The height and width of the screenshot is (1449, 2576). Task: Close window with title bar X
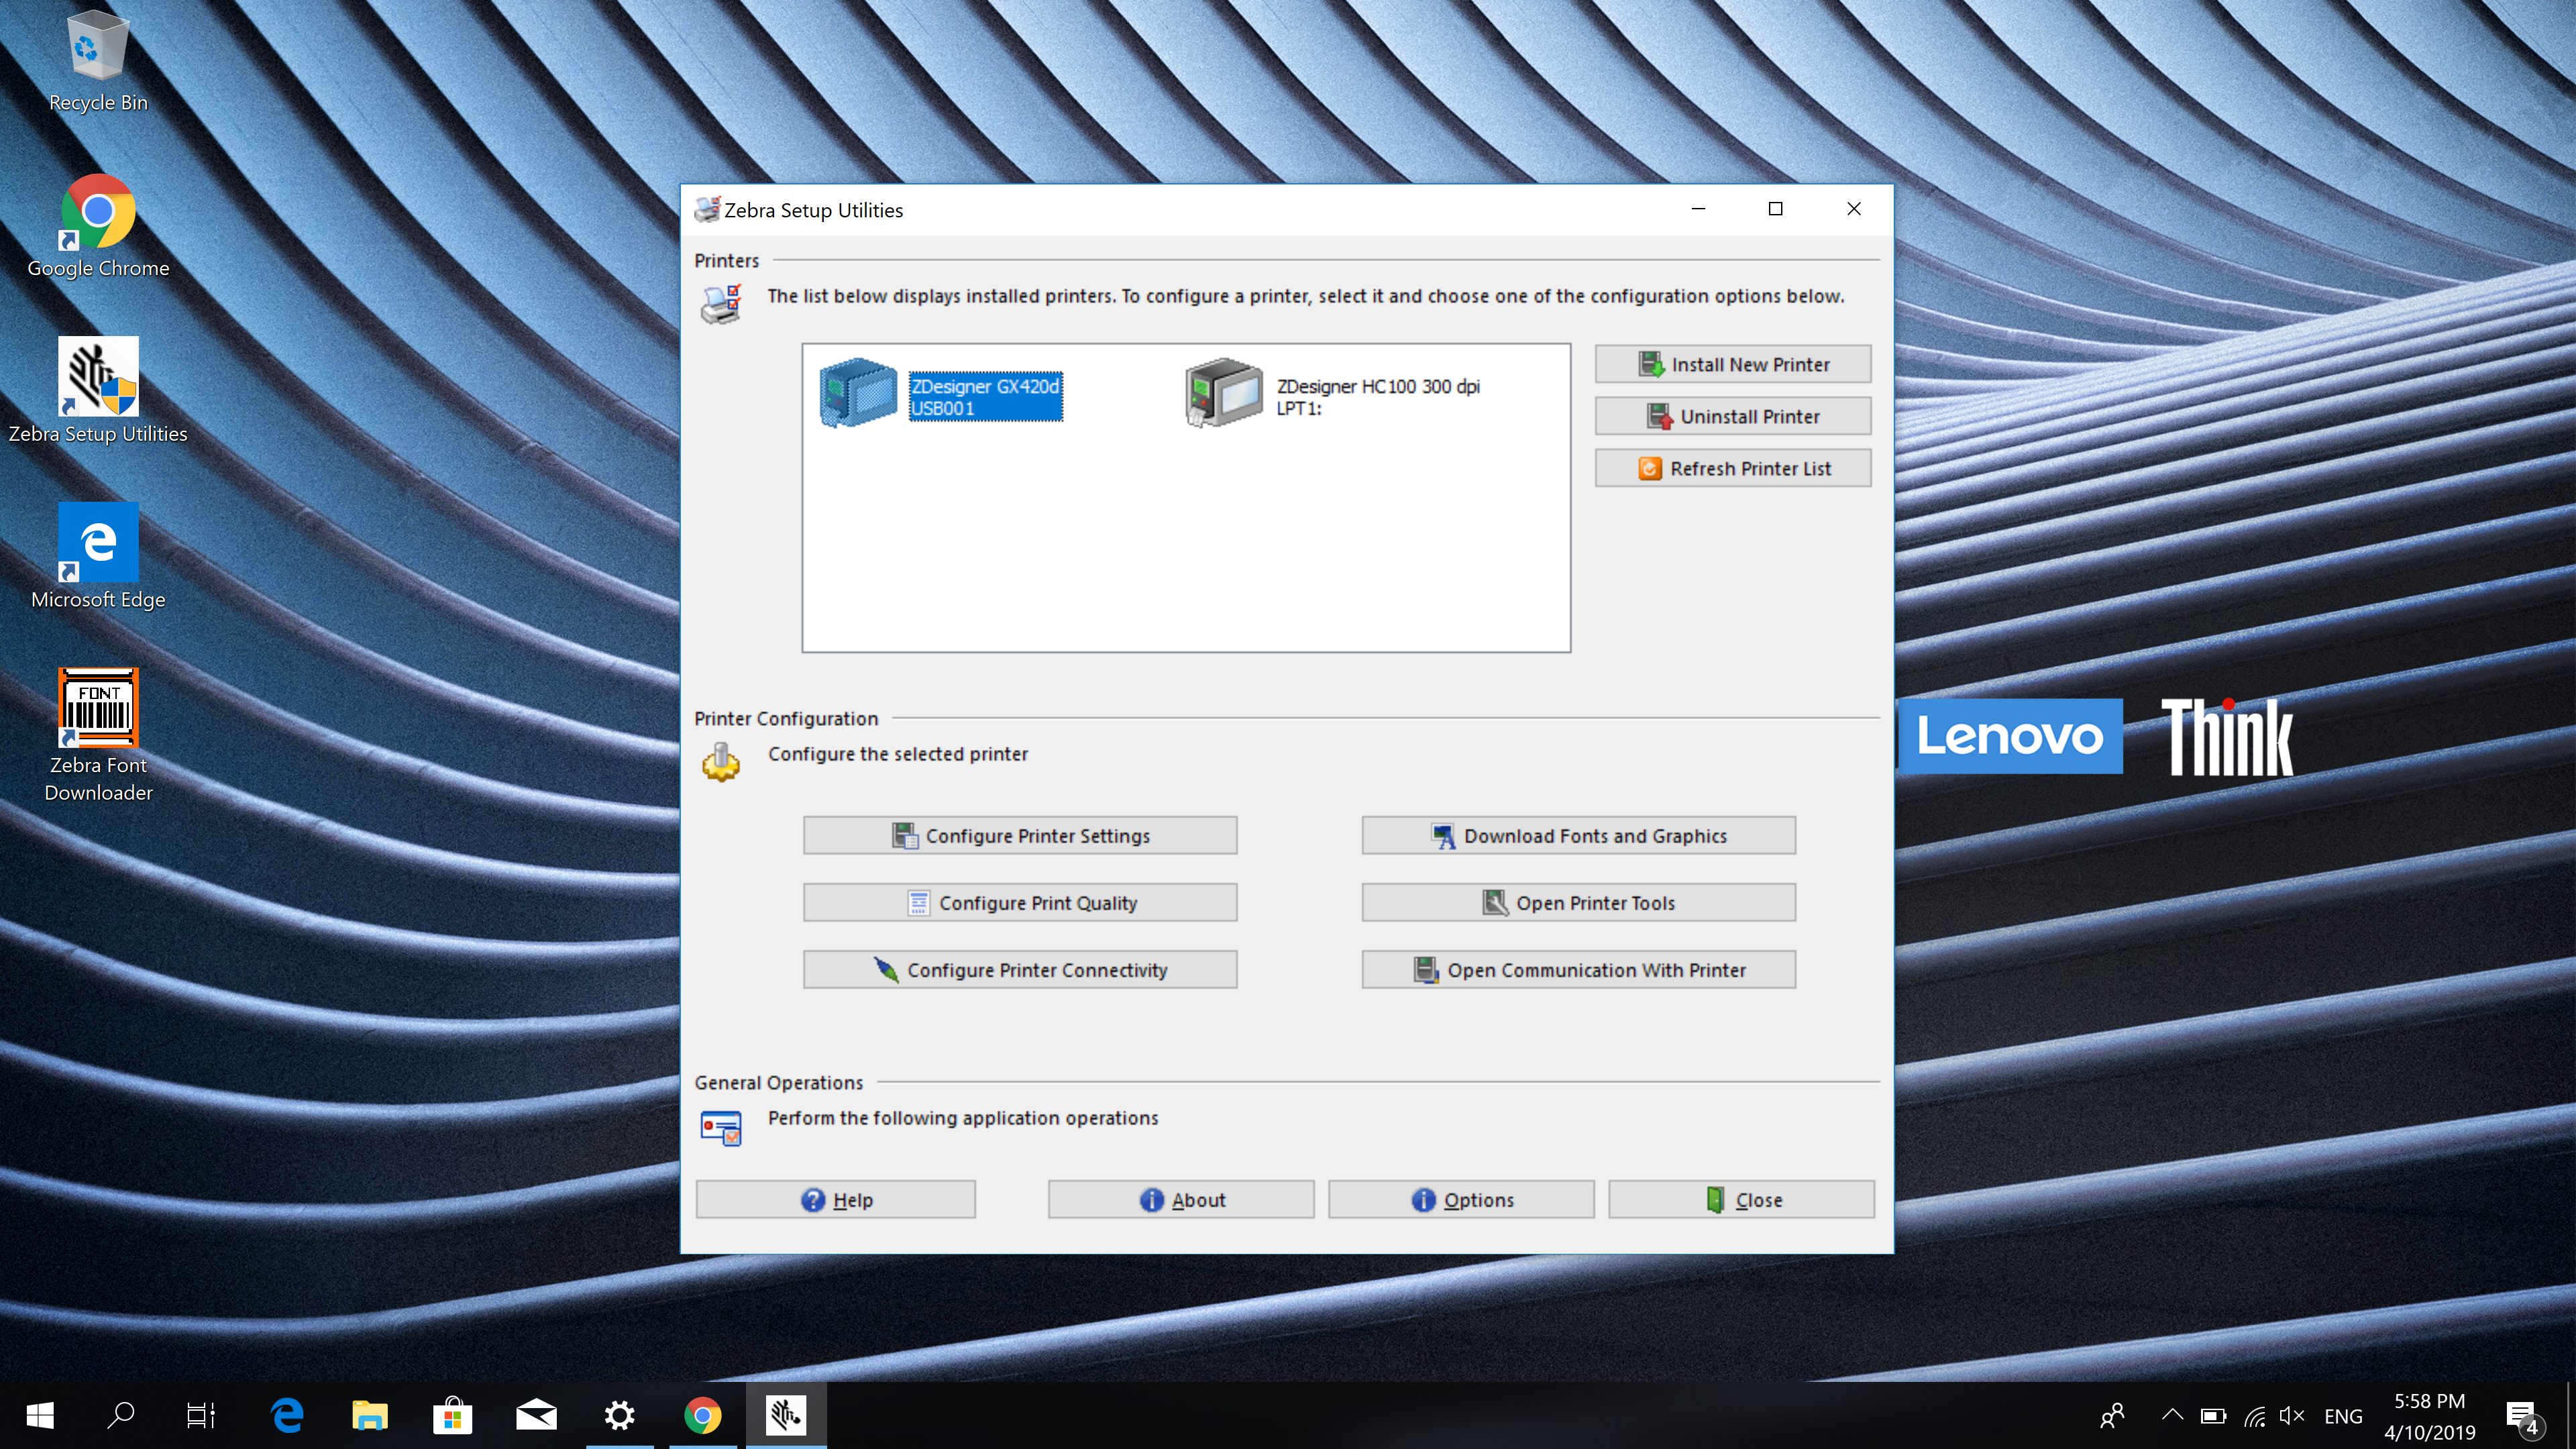pyautogui.click(x=1854, y=209)
